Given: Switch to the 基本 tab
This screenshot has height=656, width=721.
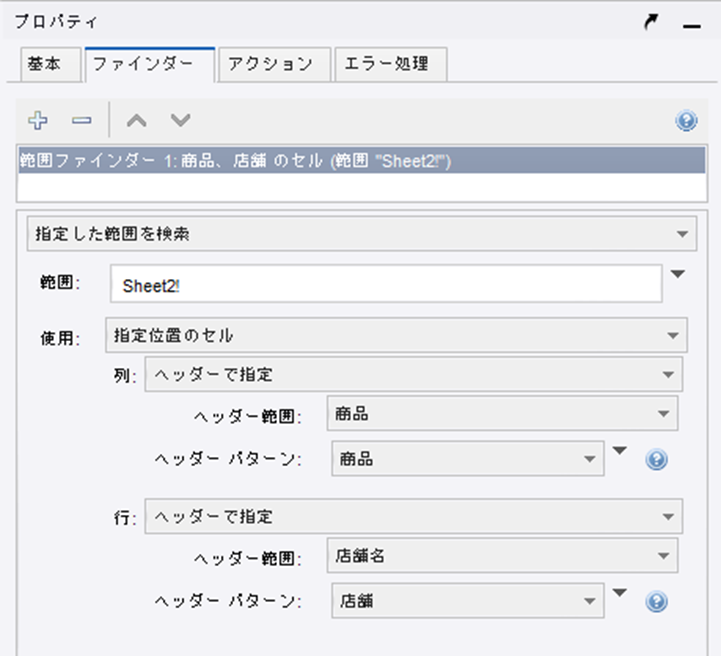Looking at the screenshot, I should (x=51, y=64).
